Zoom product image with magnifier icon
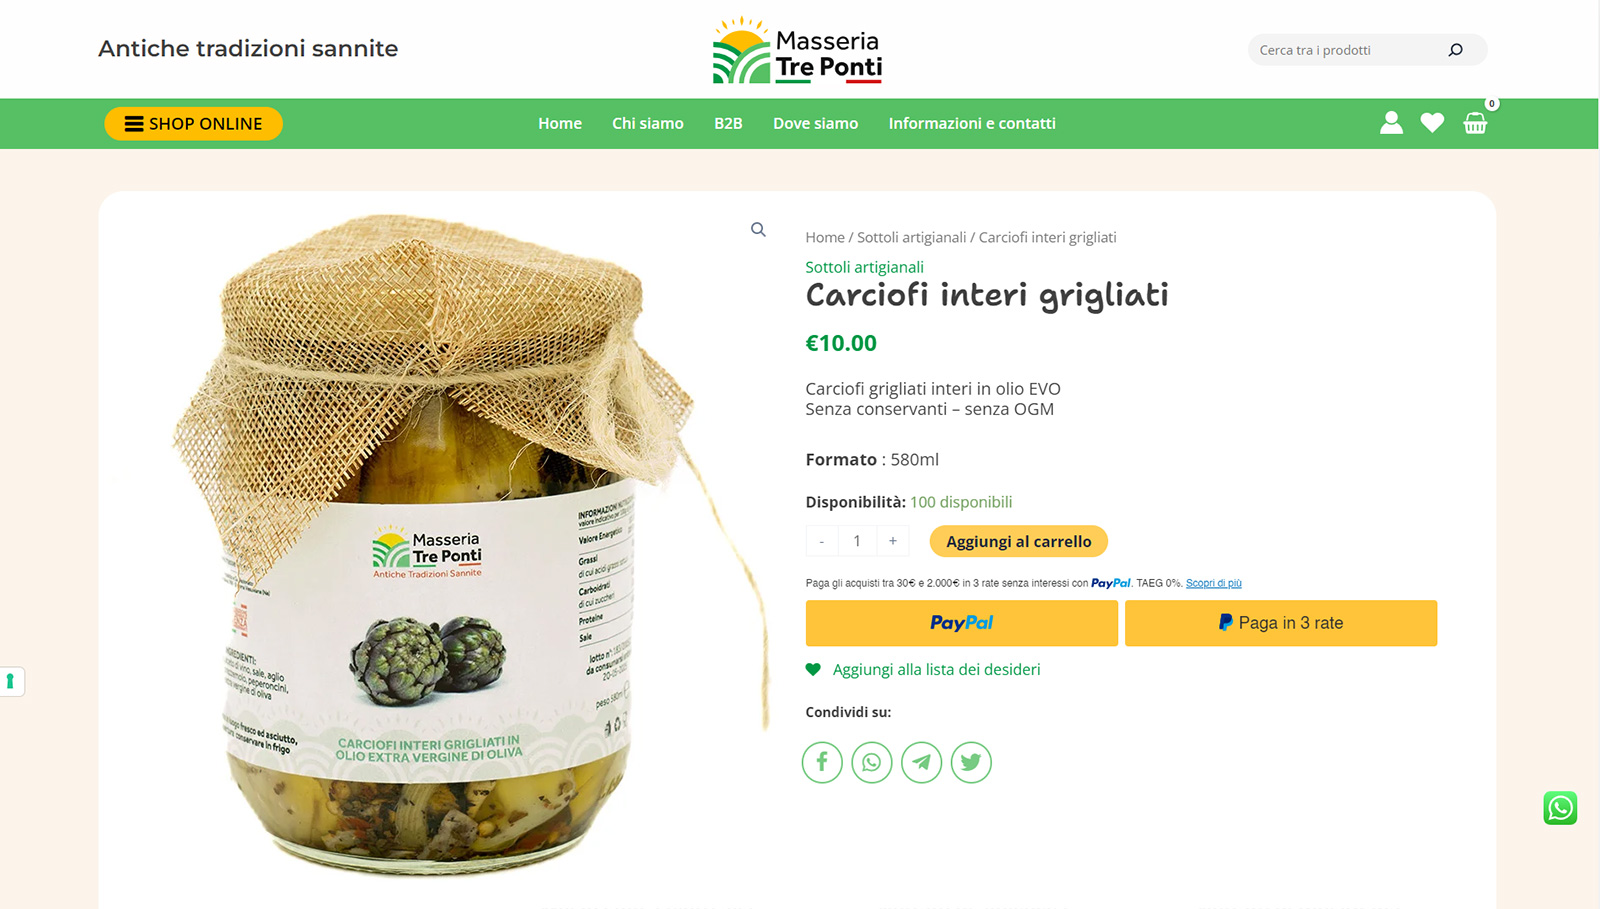Image resolution: width=1600 pixels, height=909 pixels. coord(758,230)
